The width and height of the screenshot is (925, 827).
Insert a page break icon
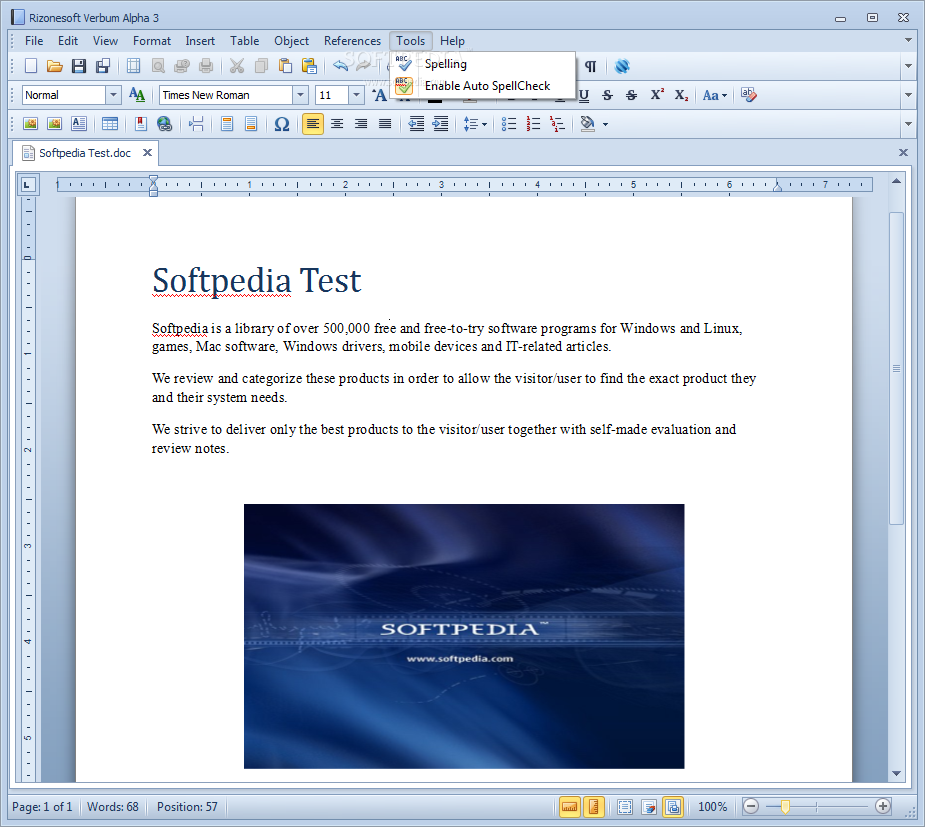[196, 124]
